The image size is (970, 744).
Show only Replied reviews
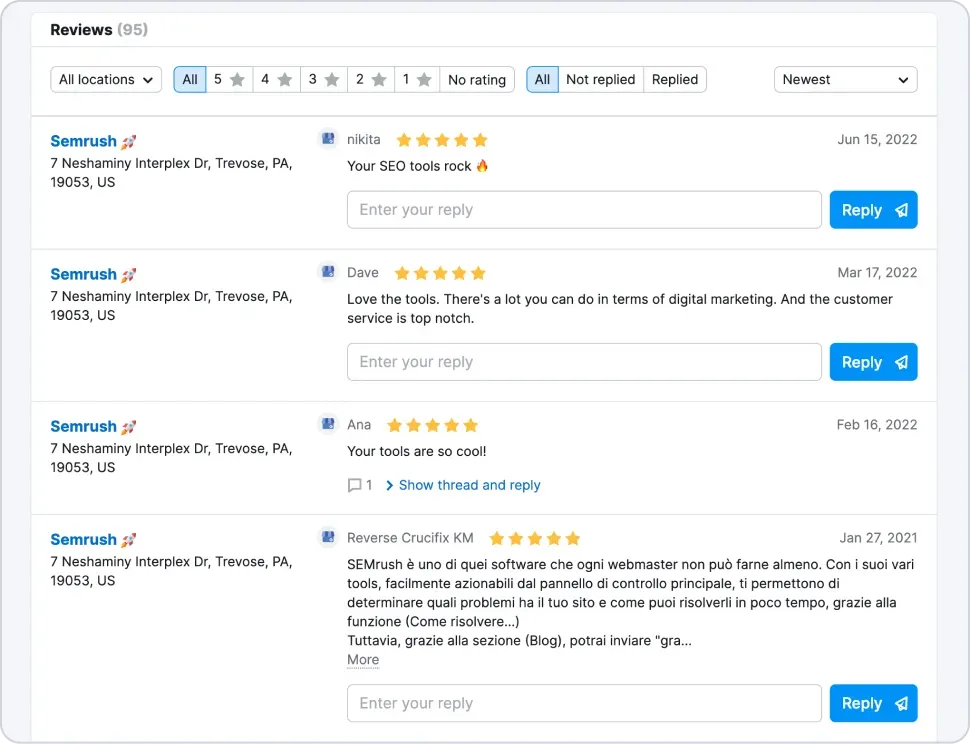(675, 80)
